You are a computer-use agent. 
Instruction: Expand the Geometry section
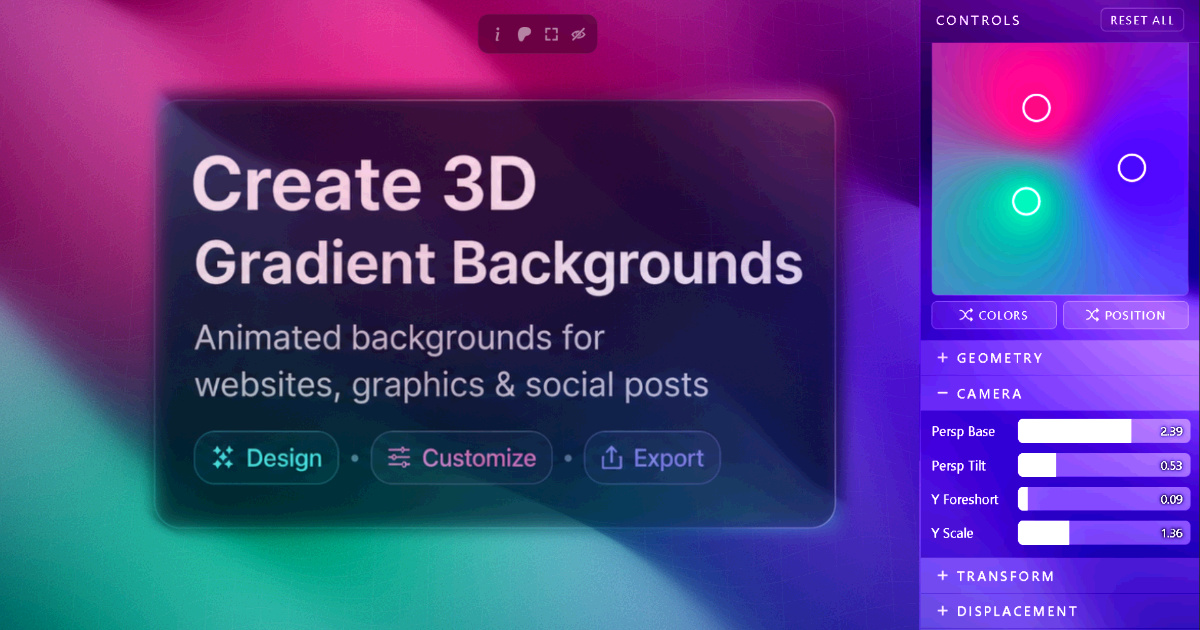[x=1060, y=358]
